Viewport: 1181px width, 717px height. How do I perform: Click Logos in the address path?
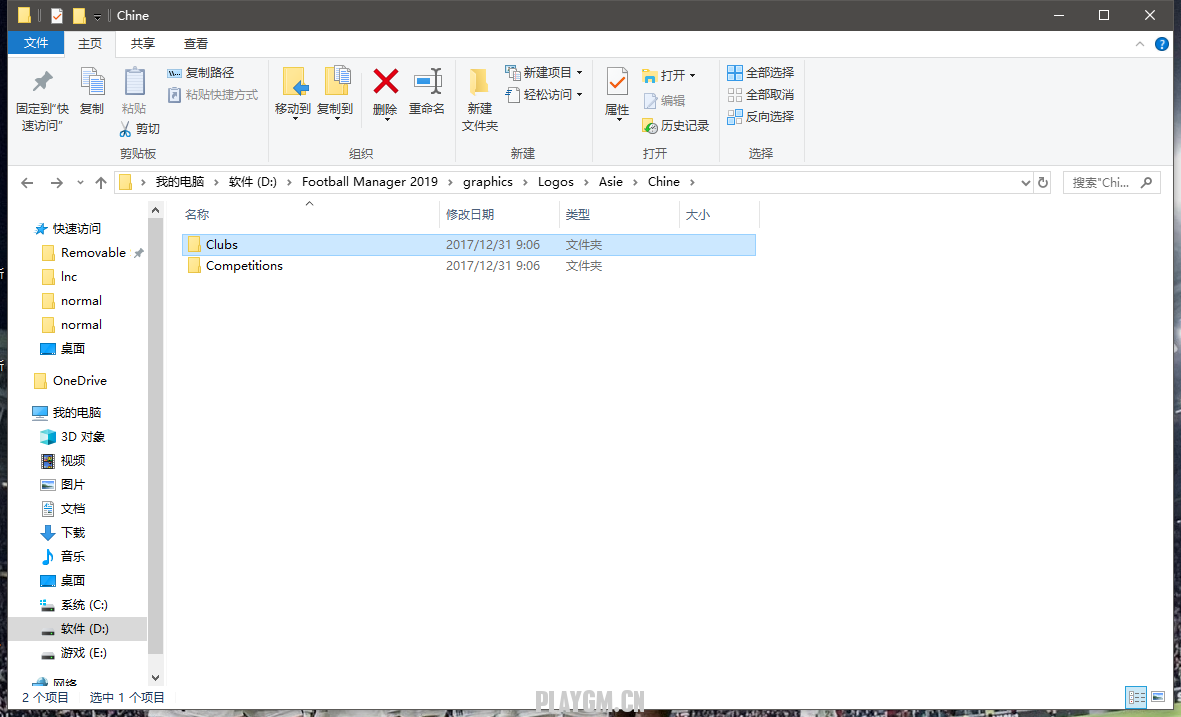[x=556, y=182]
